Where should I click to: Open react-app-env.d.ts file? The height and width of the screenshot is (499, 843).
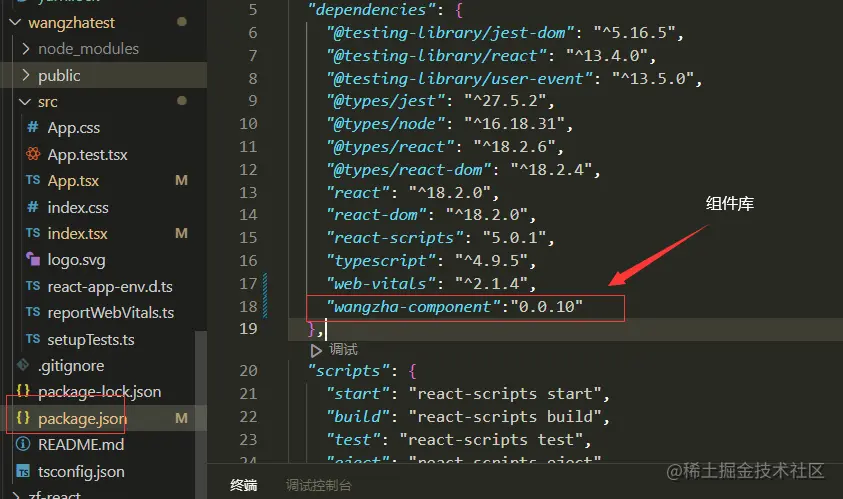[110, 287]
